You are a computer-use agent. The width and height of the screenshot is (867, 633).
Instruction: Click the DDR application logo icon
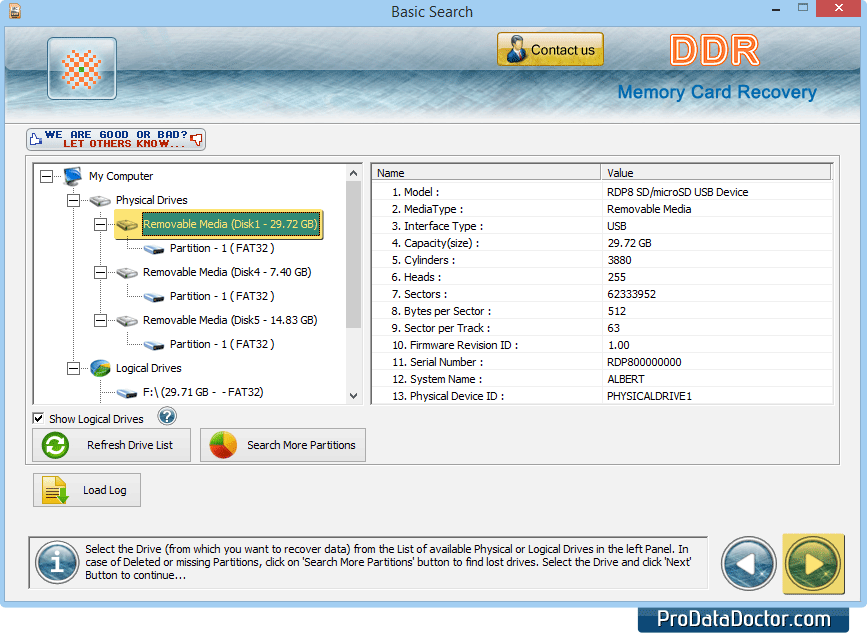pos(82,69)
